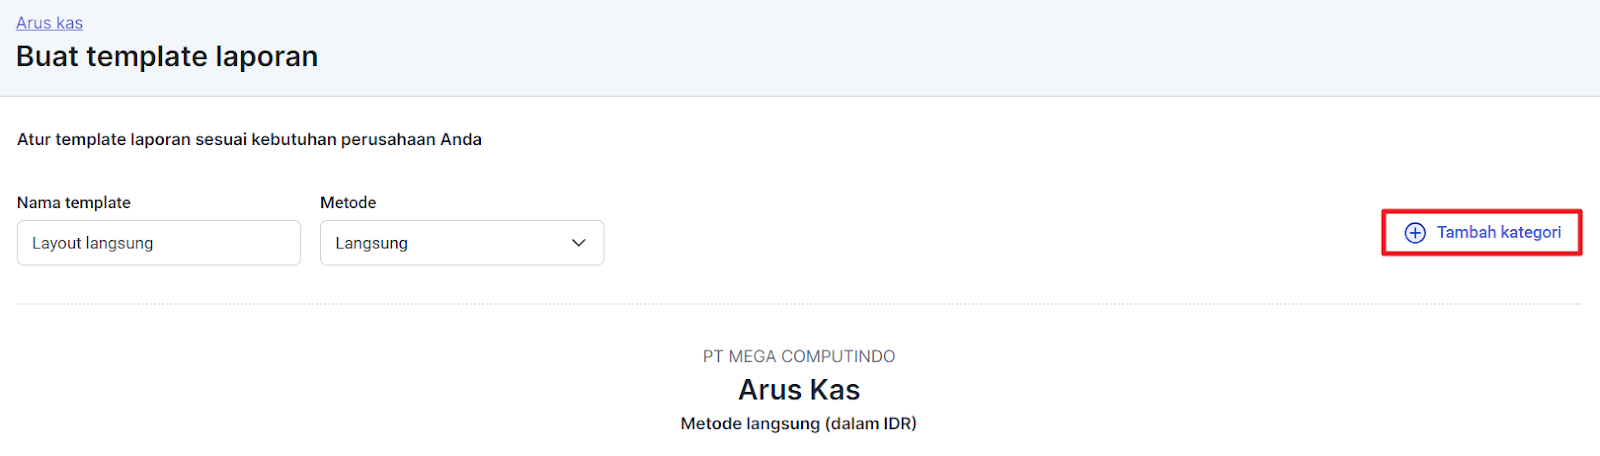Click the empty area right of Layout langsung
Viewport: 1600px width, 456px height.
point(226,243)
